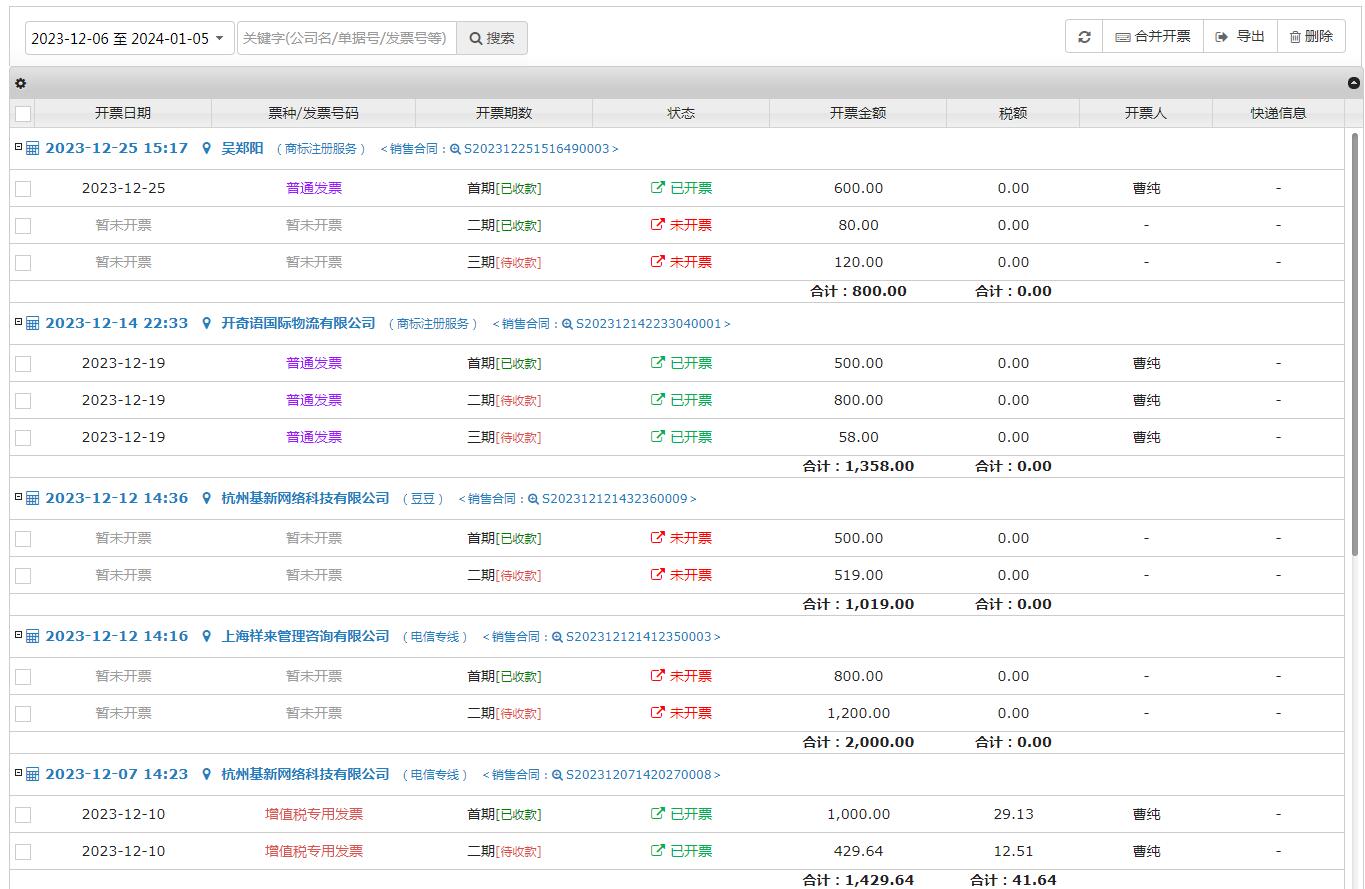Open 已开票 status icon in 429.64 row

pyautogui.click(x=657, y=850)
